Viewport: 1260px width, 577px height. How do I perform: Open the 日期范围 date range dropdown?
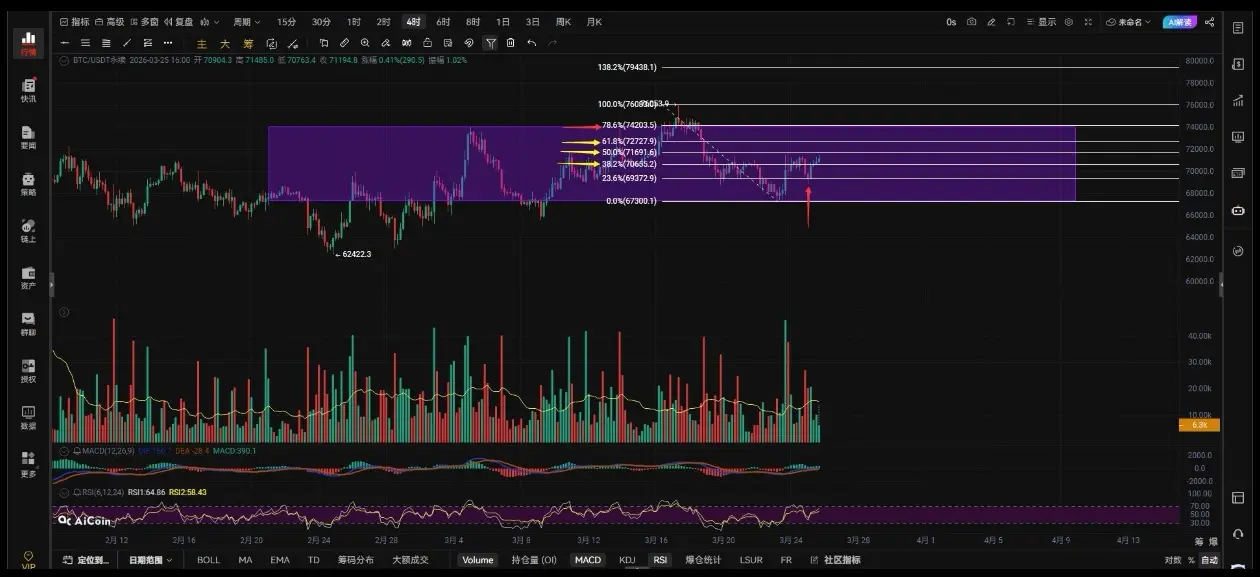pos(150,560)
